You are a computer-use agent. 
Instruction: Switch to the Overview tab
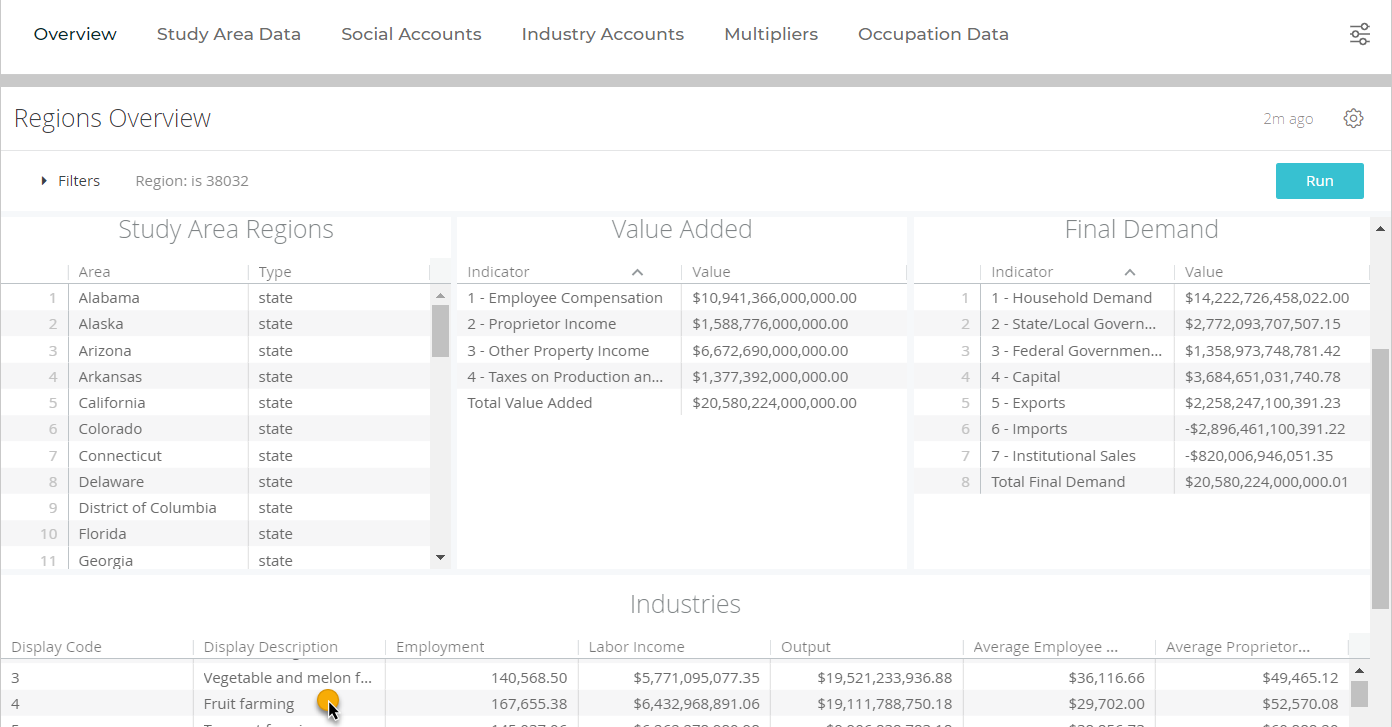tap(75, 34)
